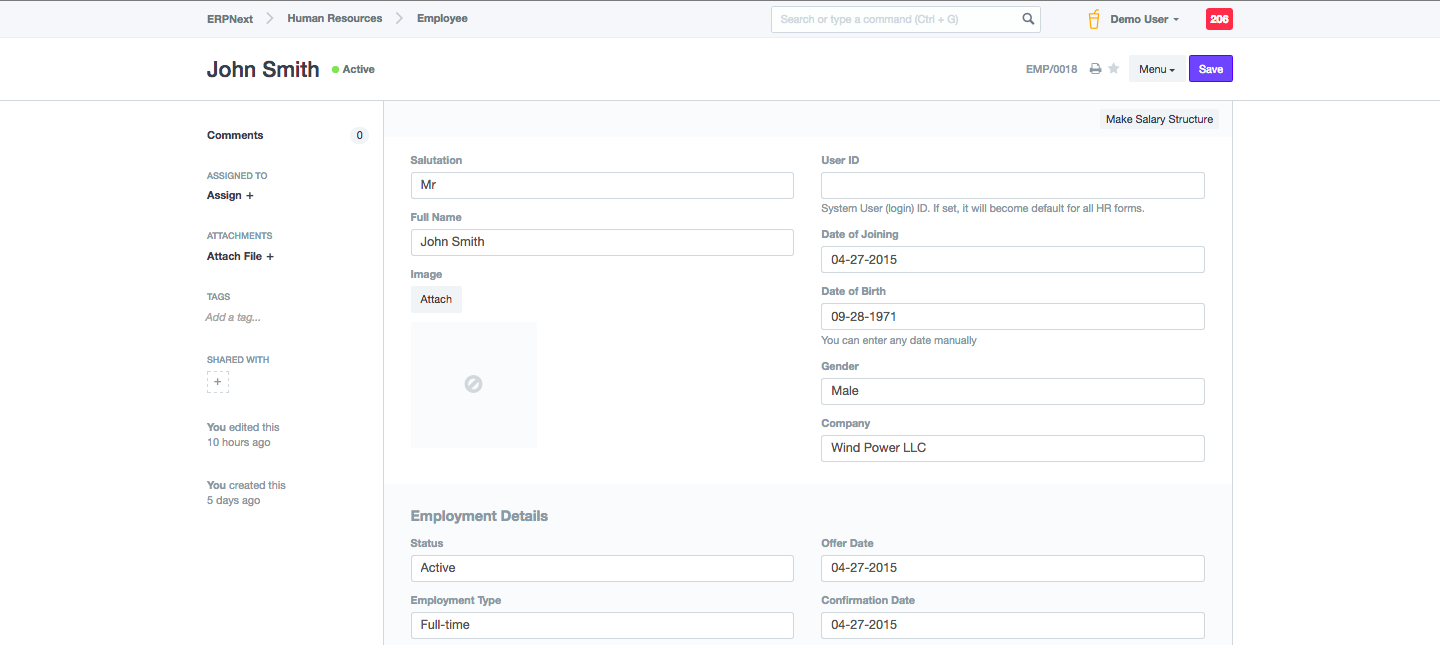Focus the User ID input field
Image resolution: width=1440 pixels, height=645 pixels.
tap(1012, 186)
